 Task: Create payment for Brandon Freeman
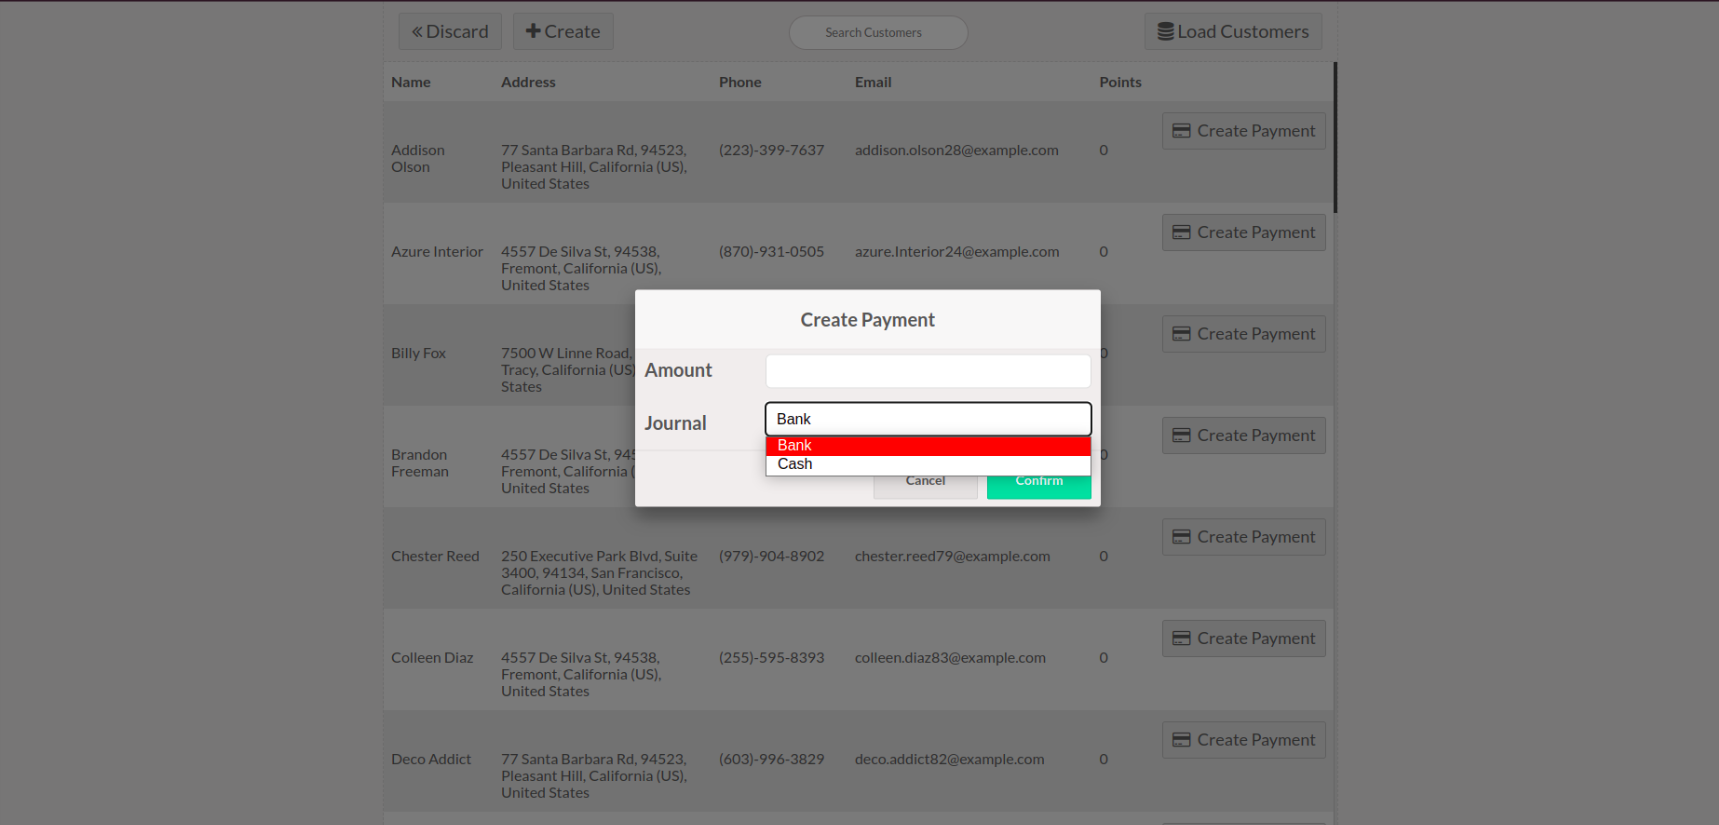[1244, 436]
